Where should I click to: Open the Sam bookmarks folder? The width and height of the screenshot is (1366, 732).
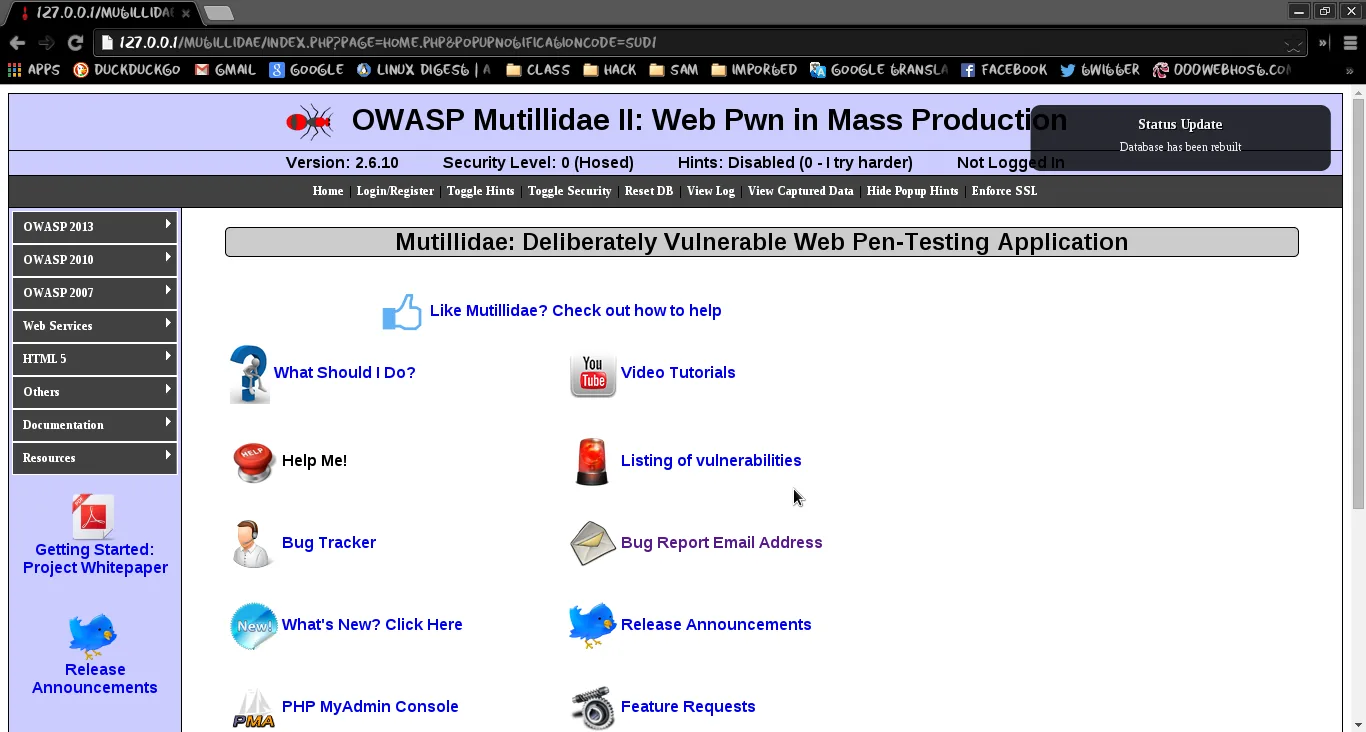674,70
